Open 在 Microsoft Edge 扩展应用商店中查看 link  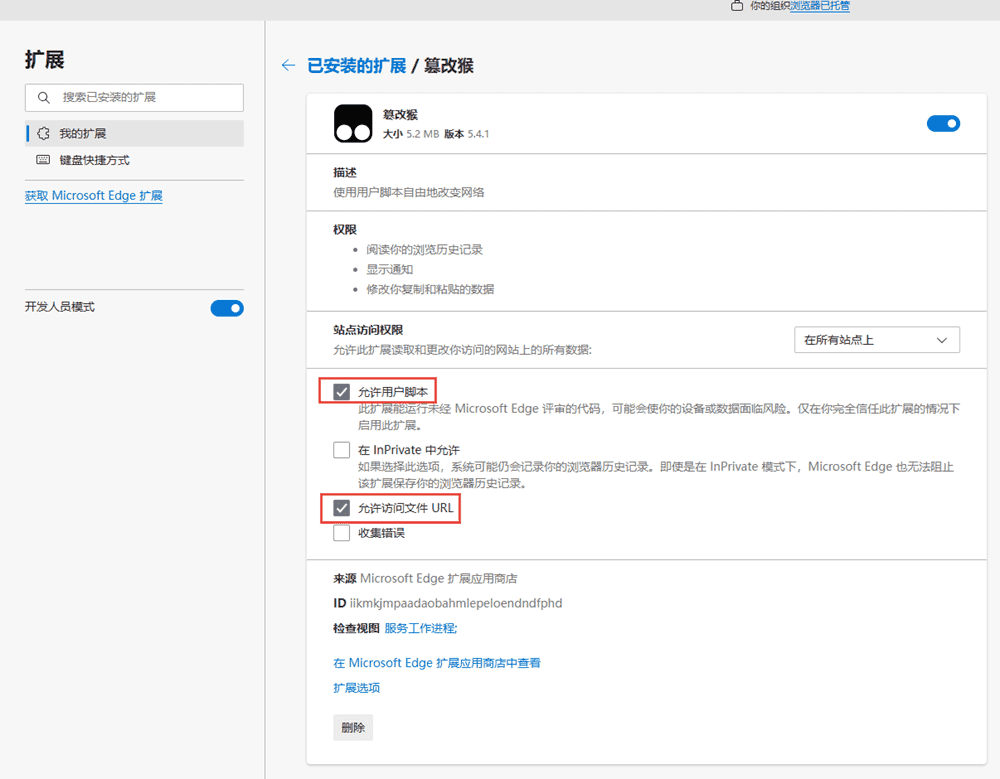(x=436, y=663)
